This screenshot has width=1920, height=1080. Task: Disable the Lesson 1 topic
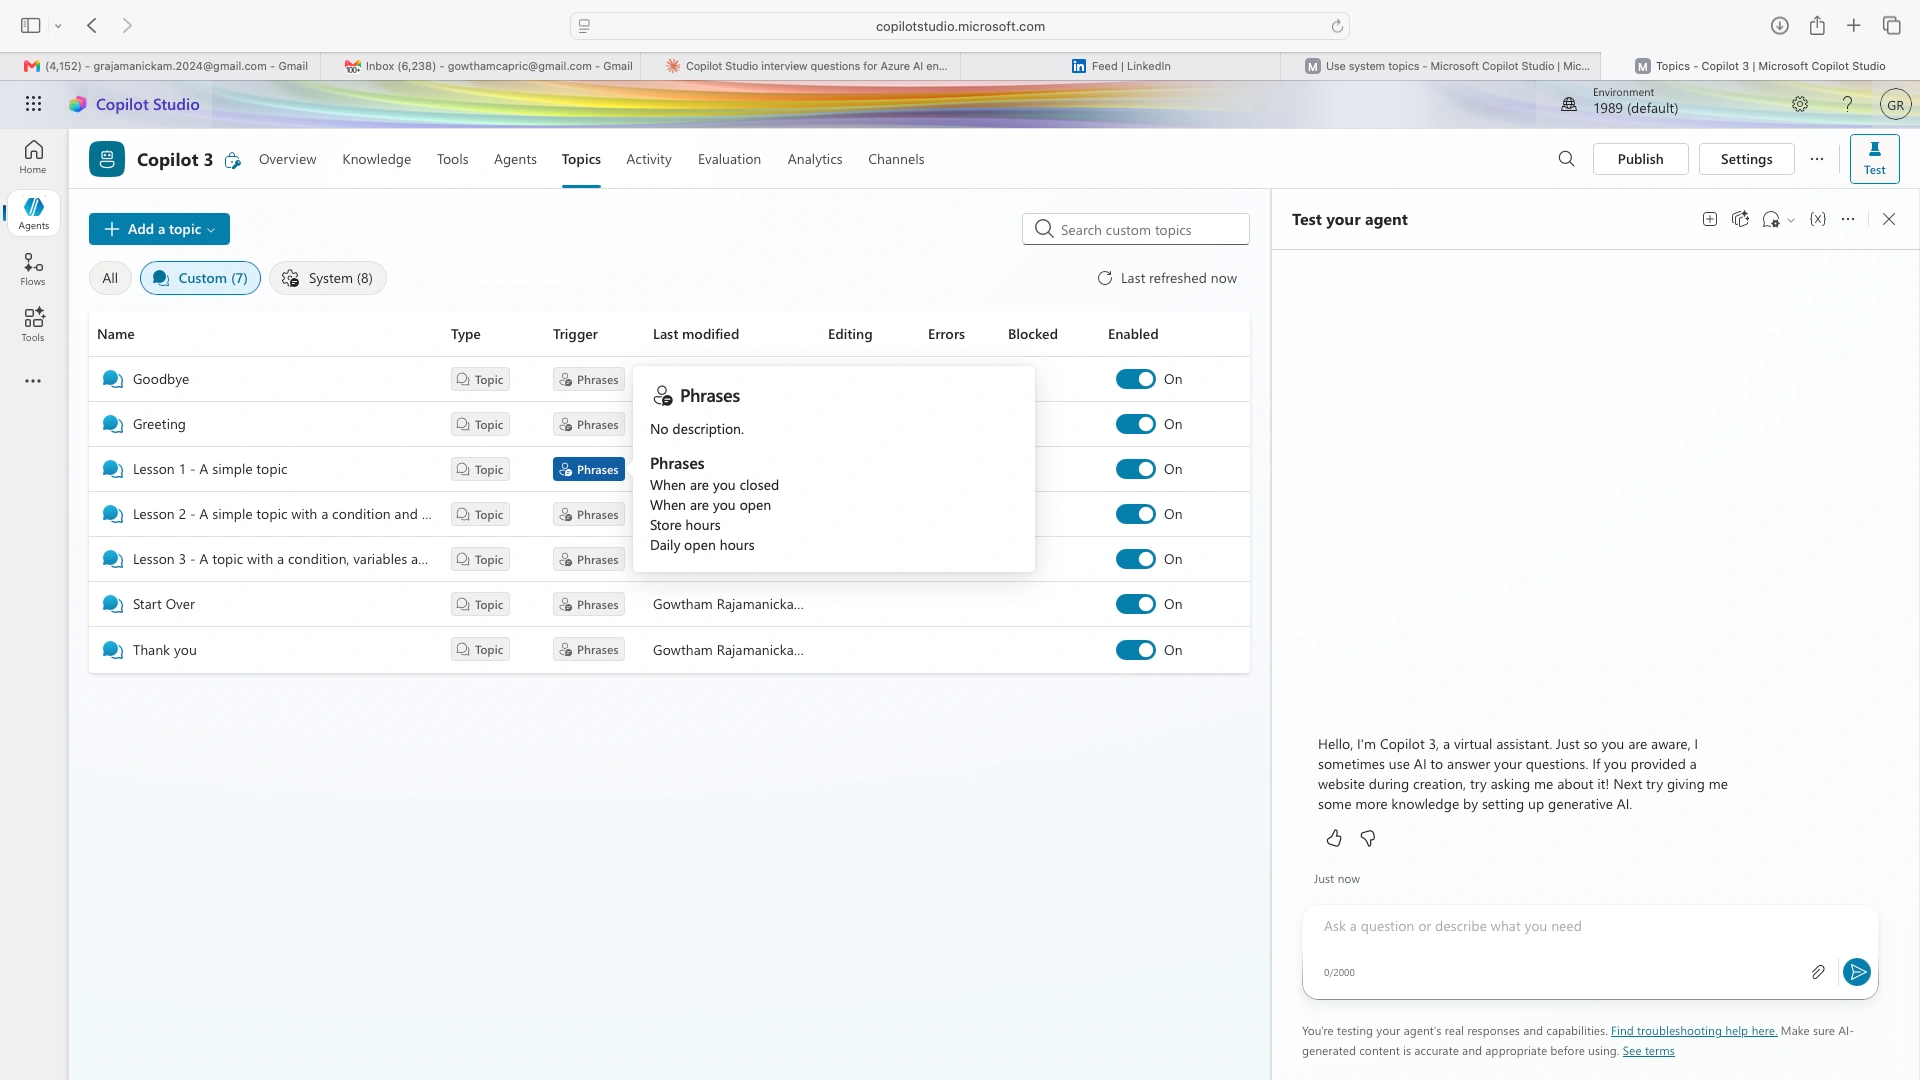(1135, 469)
